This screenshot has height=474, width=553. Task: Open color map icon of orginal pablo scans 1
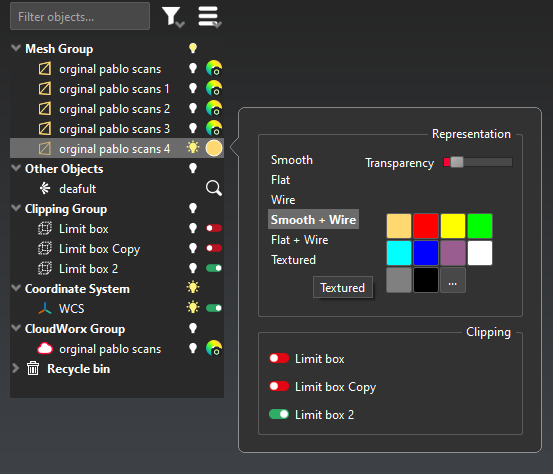pyautogui.click(x=214, y=88)
